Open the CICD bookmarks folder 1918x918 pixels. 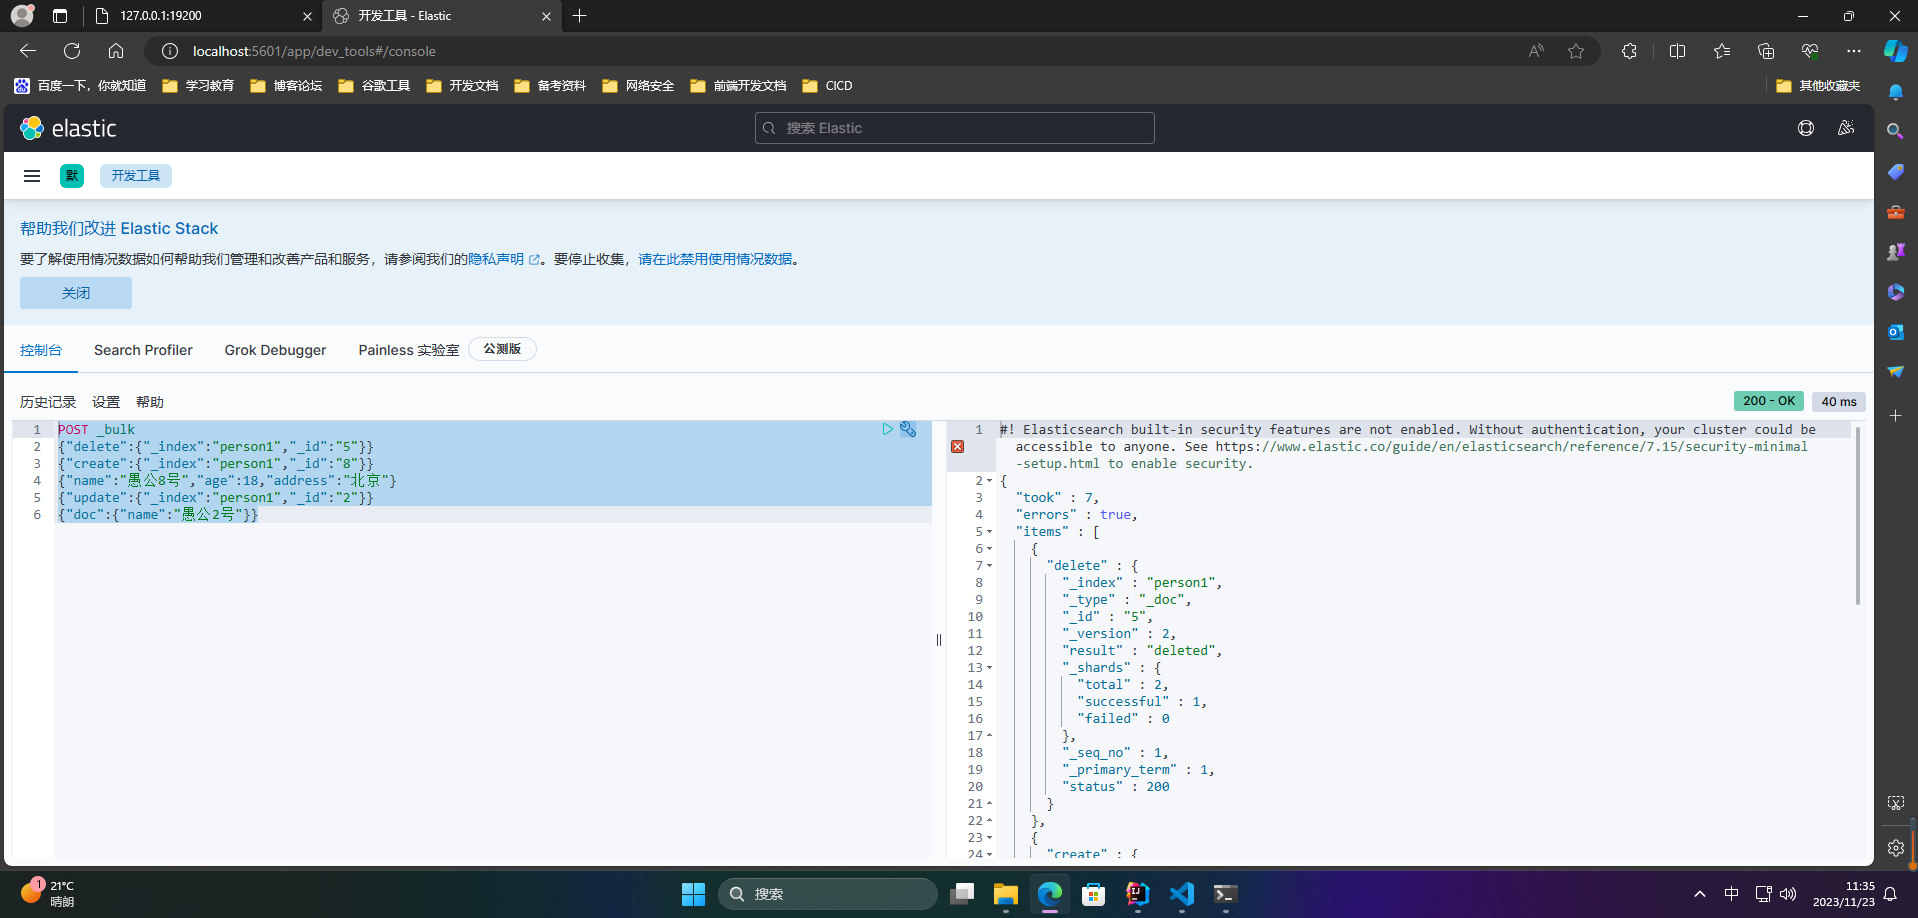pyautogui.click(x=827, y=86)
